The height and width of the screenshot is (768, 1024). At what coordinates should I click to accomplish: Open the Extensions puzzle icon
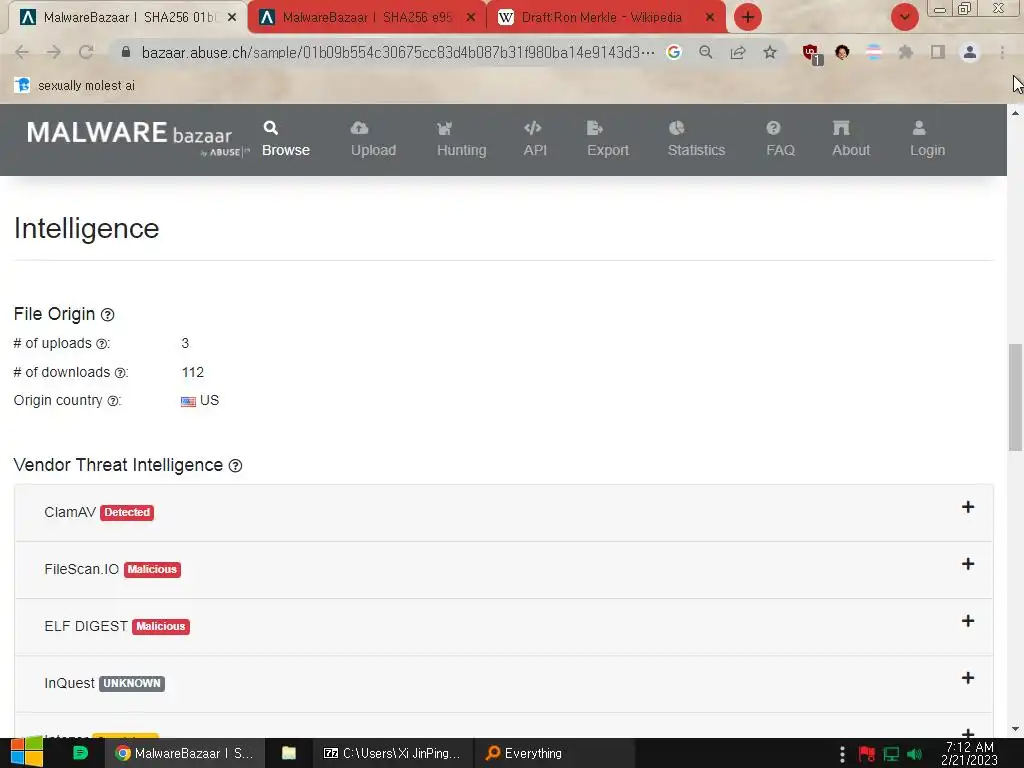[905, 52]
